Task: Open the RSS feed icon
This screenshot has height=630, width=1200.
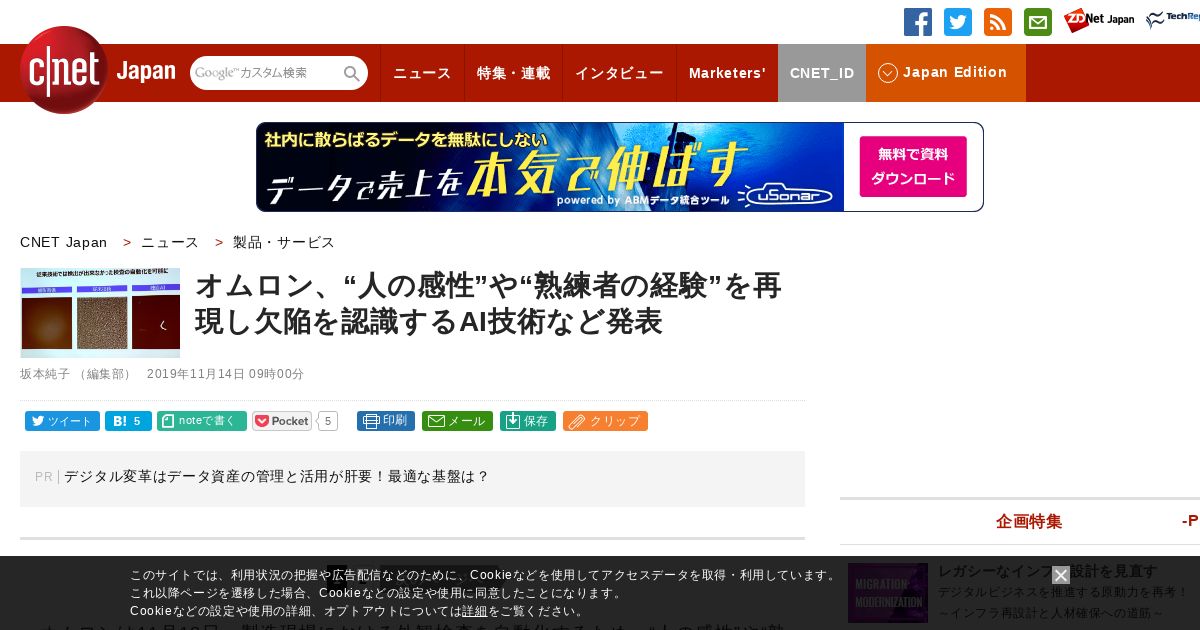Action: (998, 22)
